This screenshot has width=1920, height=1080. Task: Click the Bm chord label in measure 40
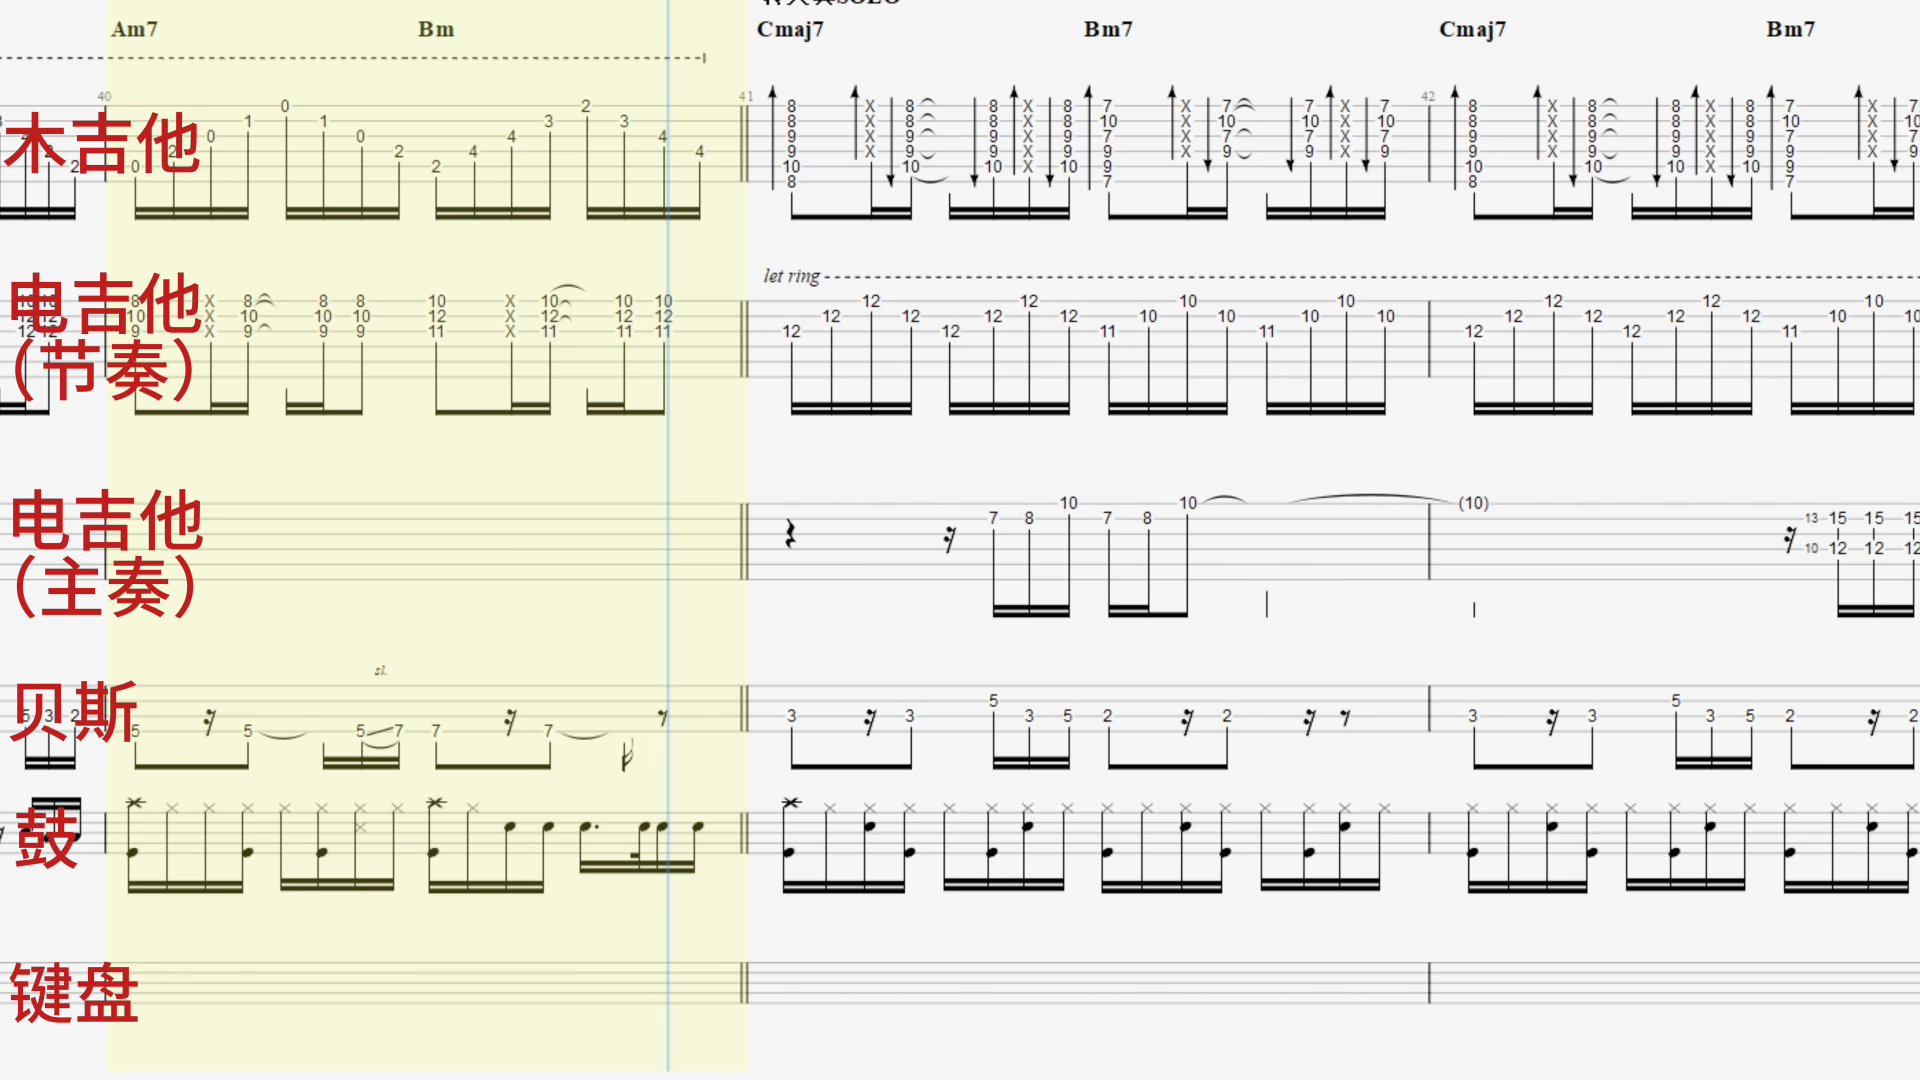point(436,29)
